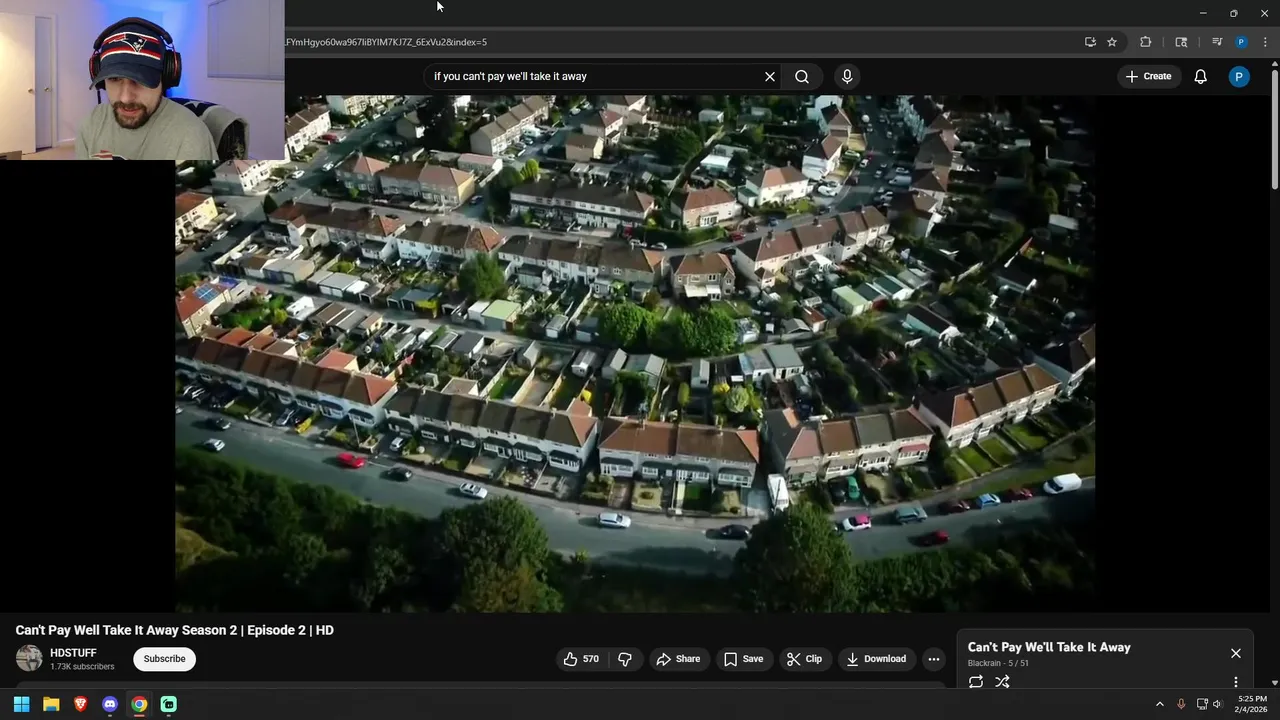Viewport: 1280px width, 720px height.
Task: Subscribe to HDSTUFF channel
Action: [165, 659]
